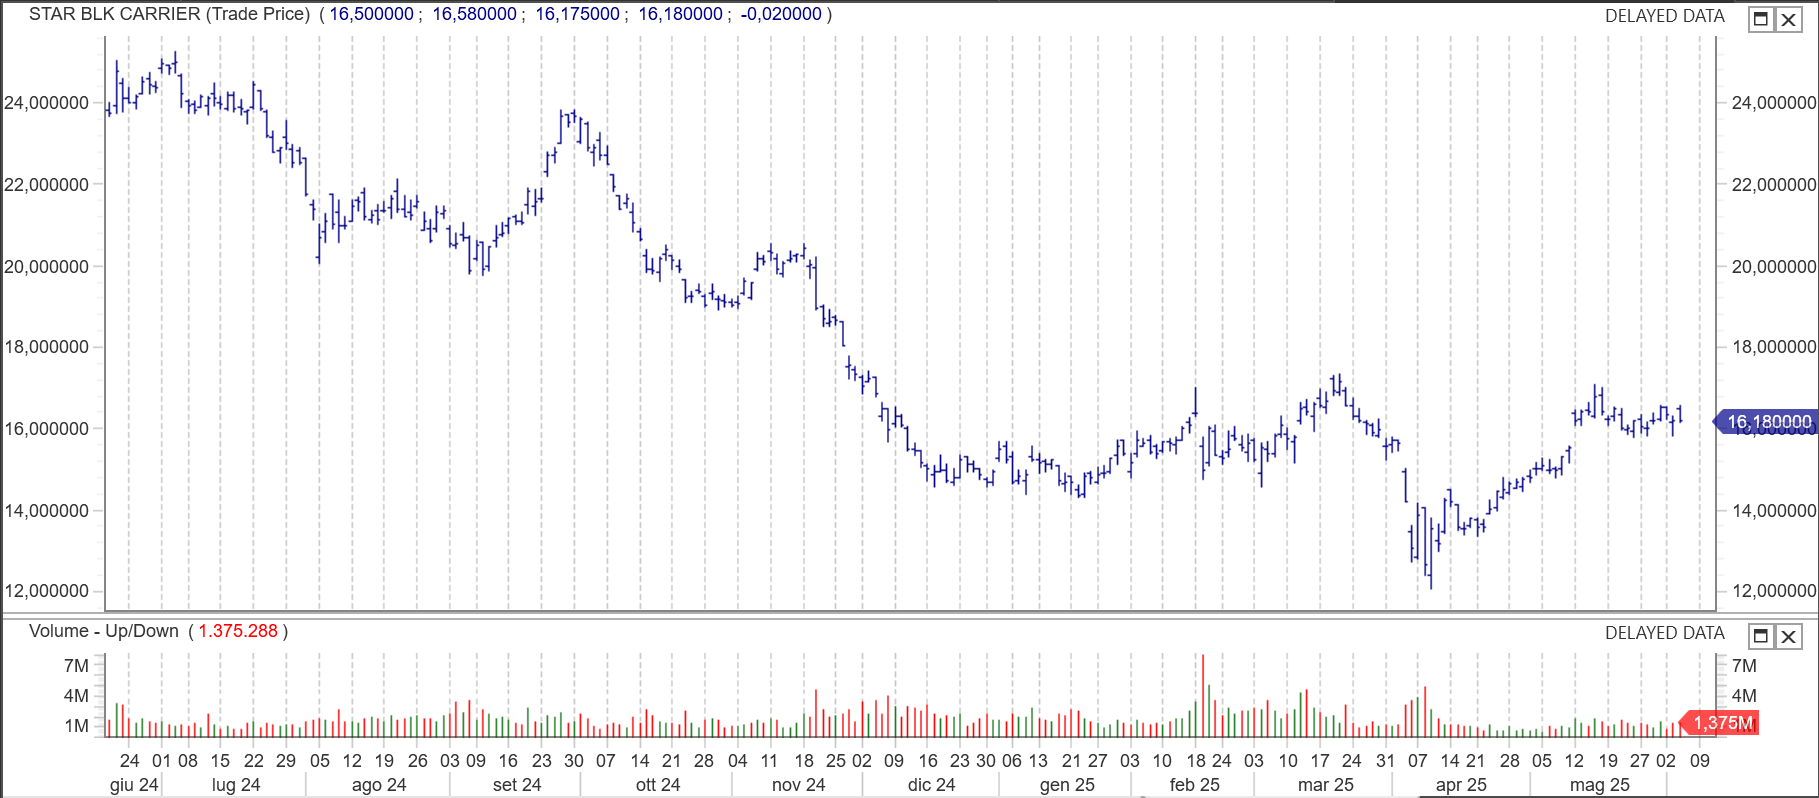The width and height of the screenshot is (1819, 798).
Task: Click the red volume marker 1,375M
Action: [x=1721, y=723]
